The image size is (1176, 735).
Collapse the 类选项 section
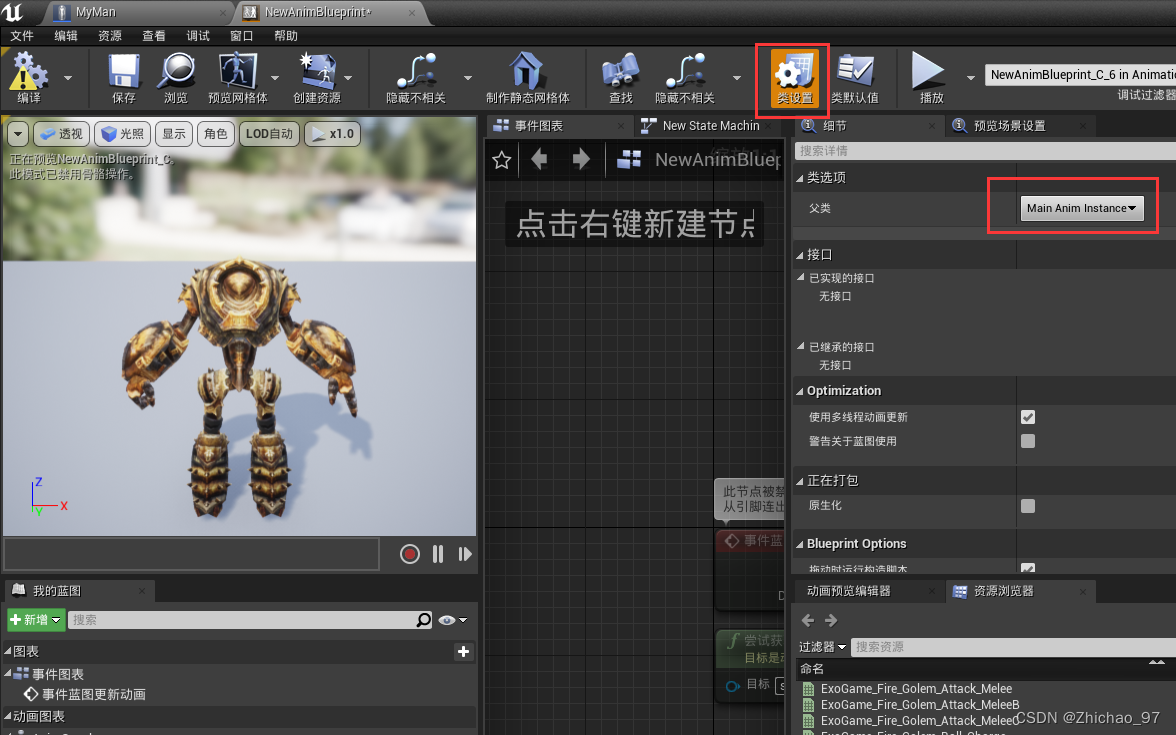coord(800,178)
